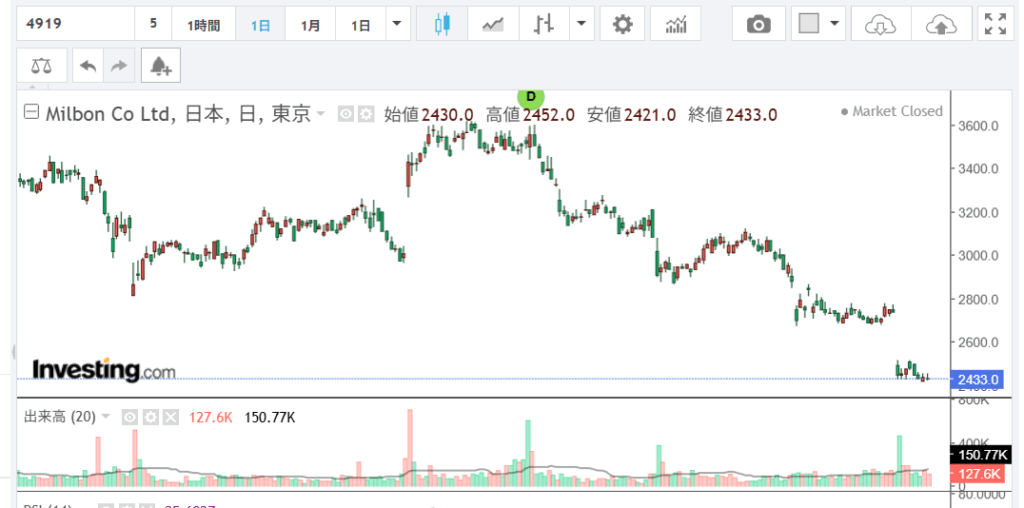The height and width of the screenshot is (508, 1024).
Task: Switch to candlestick chart style
Action: tap(442, 24)
